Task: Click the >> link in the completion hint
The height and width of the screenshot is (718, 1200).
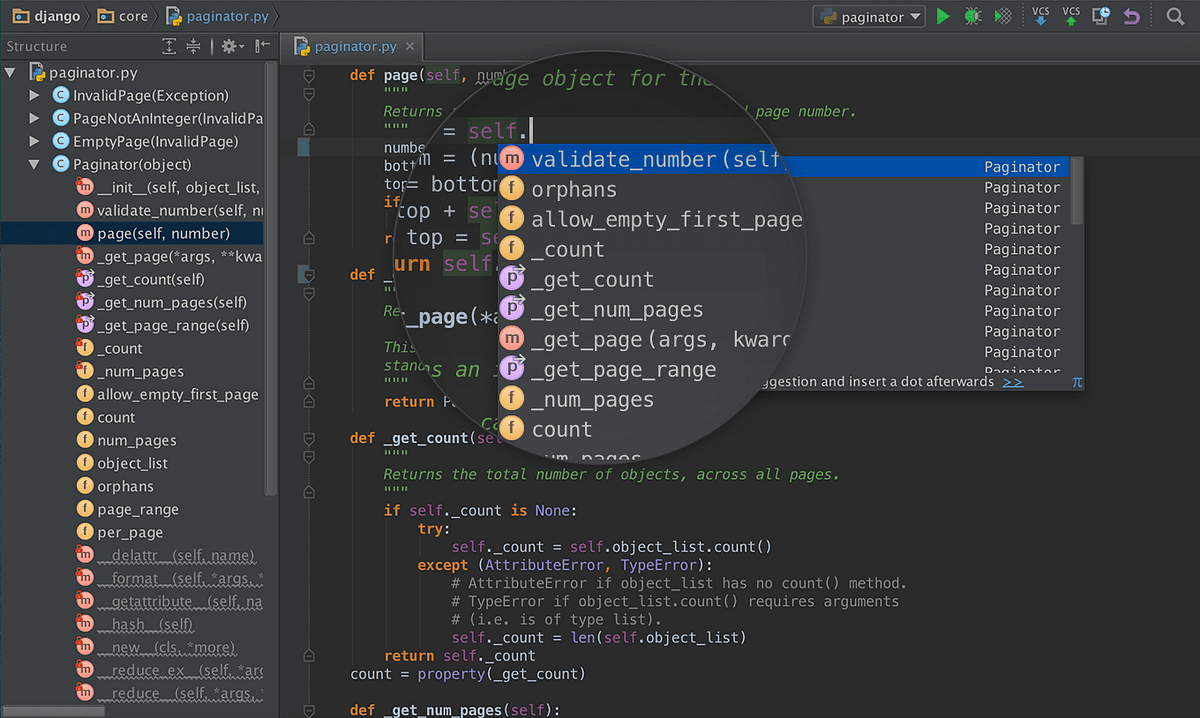Action: [1012, 381]
